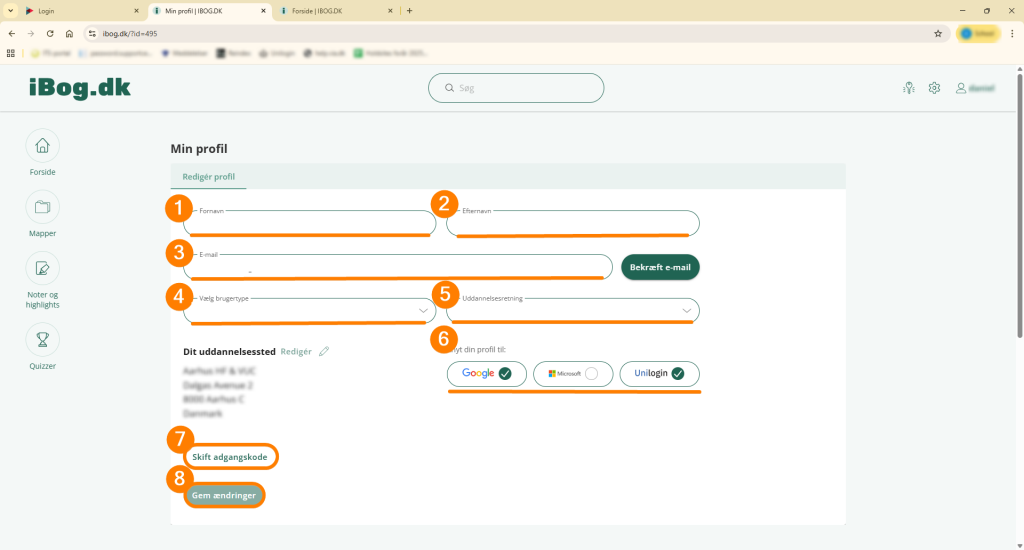This screenshot has height=550, width=1024.
Task: Click the pencil icon next to Redigér
Action: pyautogui.click(x=324, y=352)
